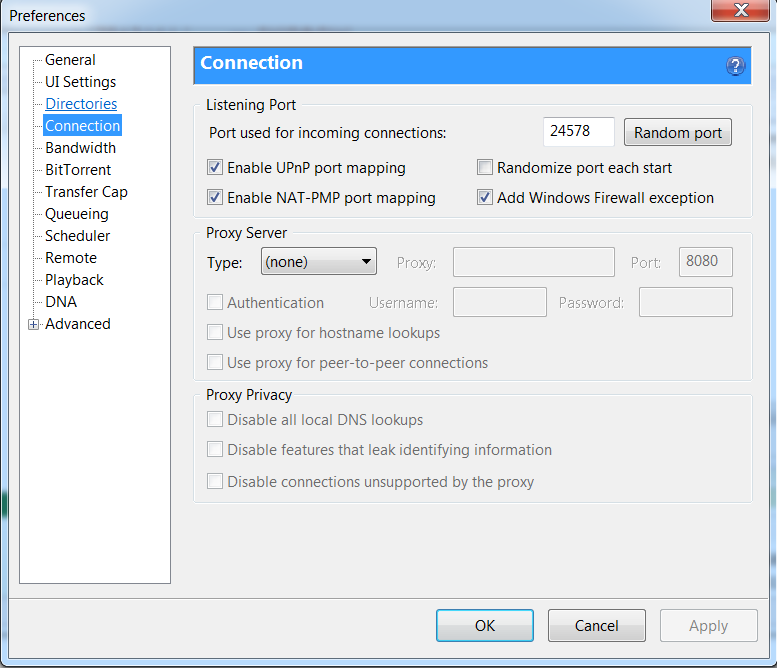The image size is (777, 668).
Task: Select Bandwidth in the category list
Action: coord(80,148)
